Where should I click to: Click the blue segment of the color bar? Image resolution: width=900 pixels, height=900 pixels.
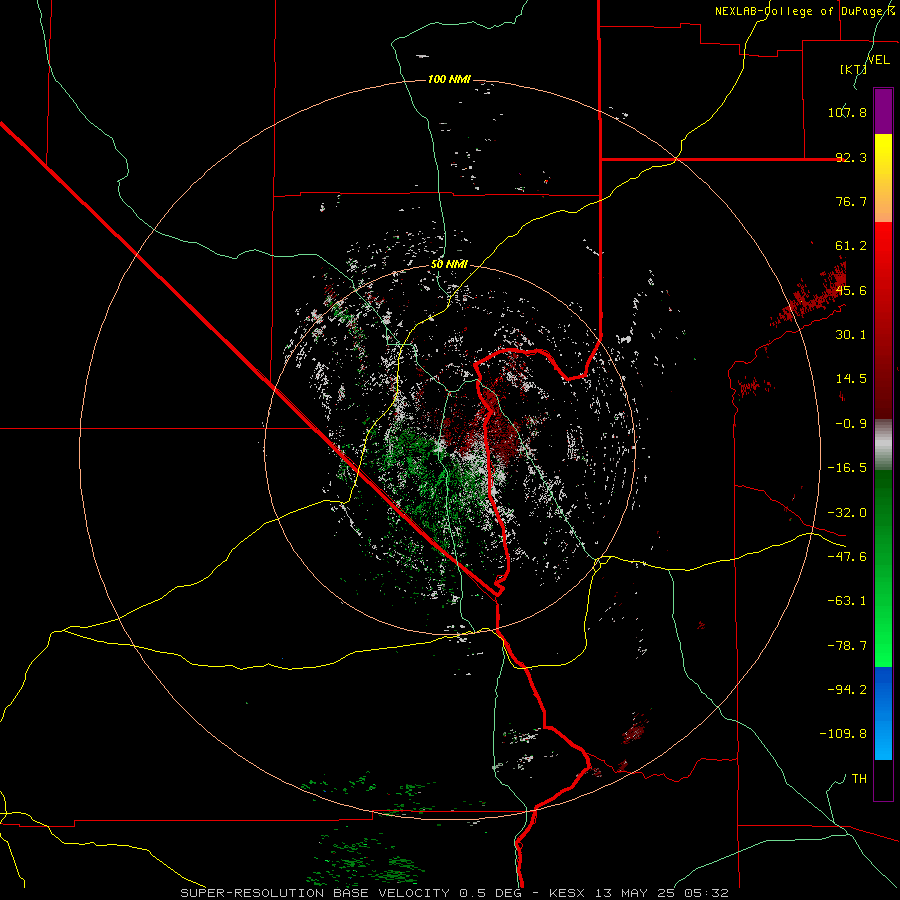tap(883, 713)
